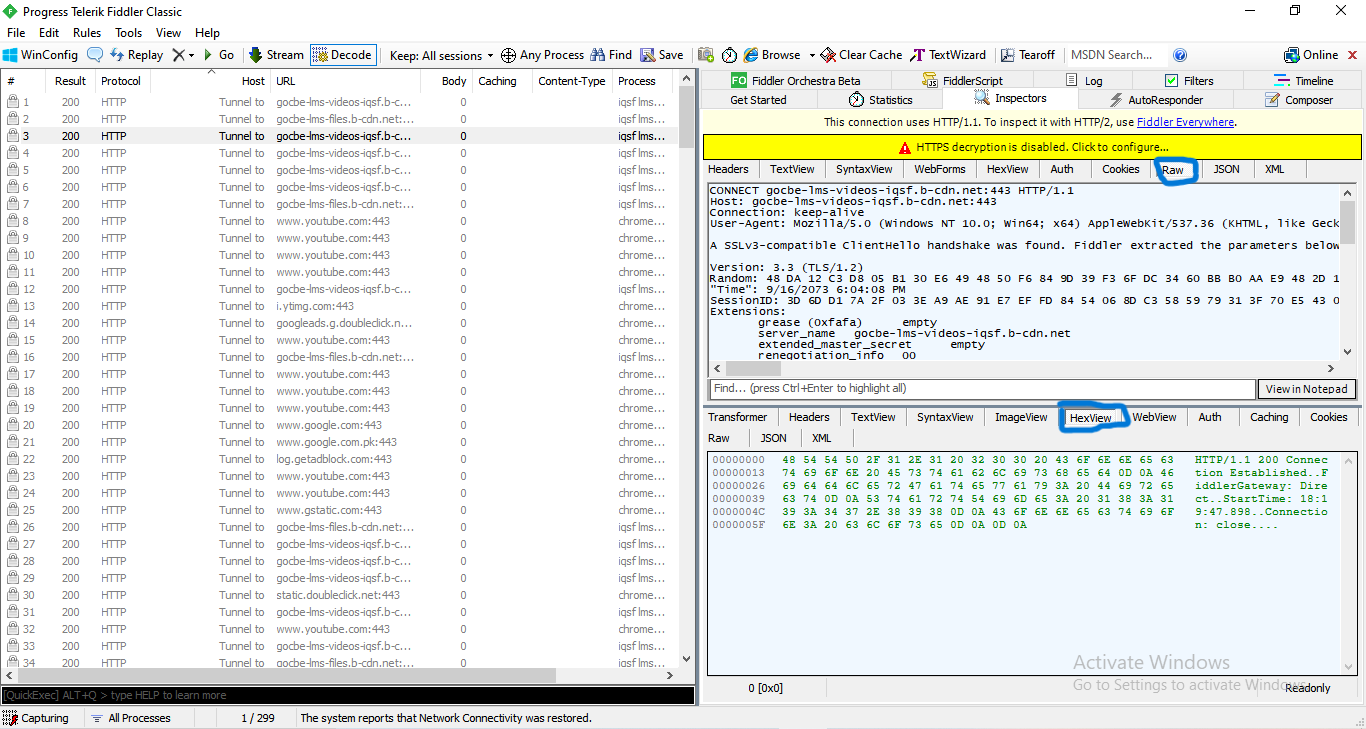Follow the Fiddler Everywhere link
This screenshot has height=729, width=1366.
1185,122
